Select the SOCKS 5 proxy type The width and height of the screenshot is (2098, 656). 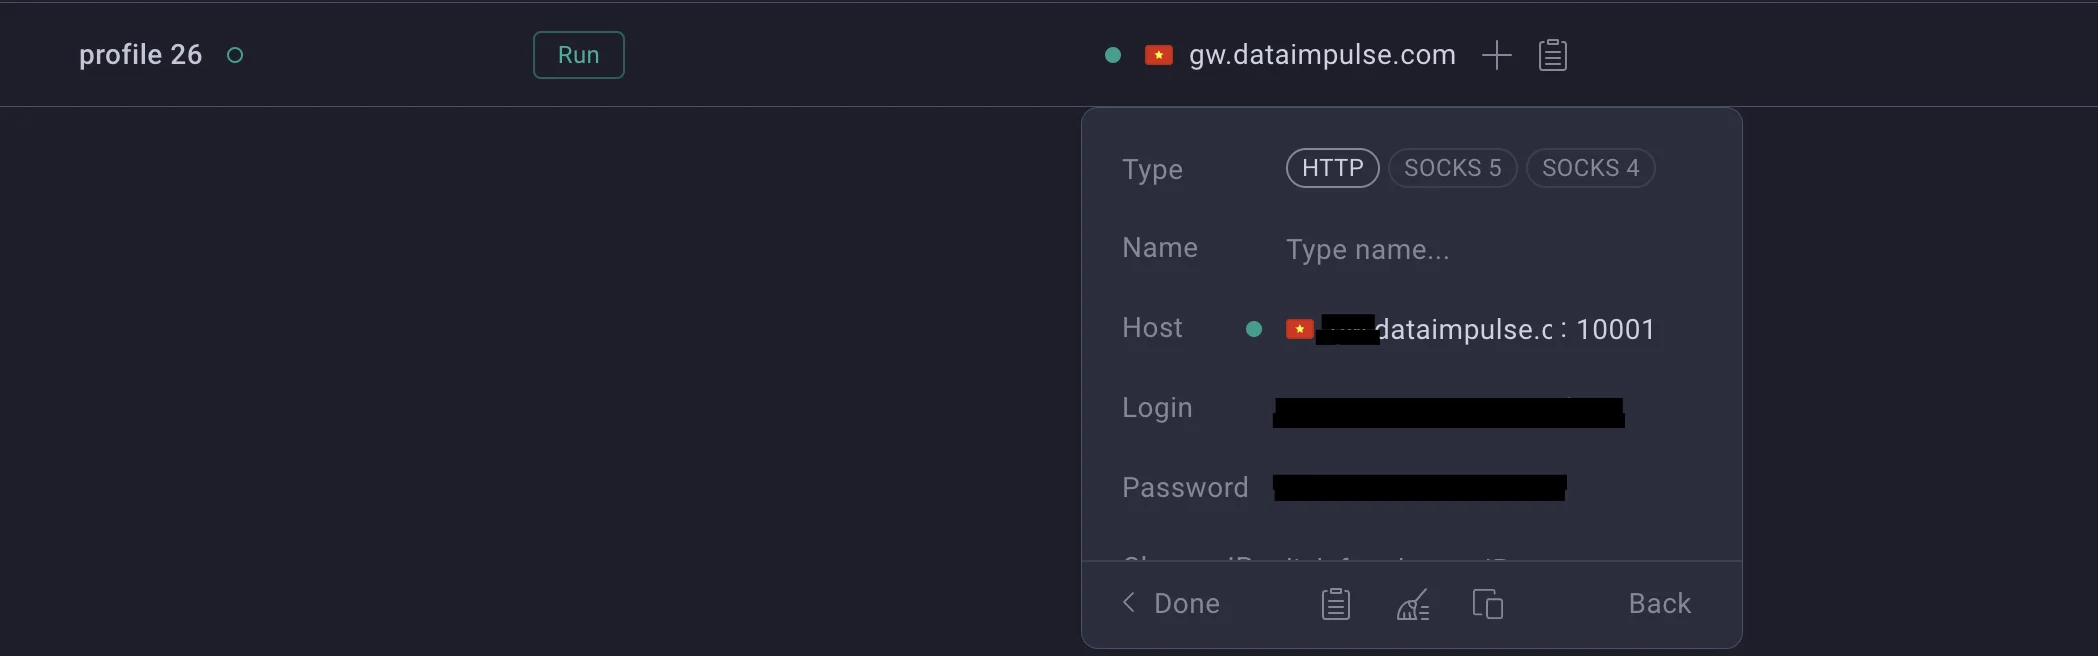click(x=1453, y=168)
